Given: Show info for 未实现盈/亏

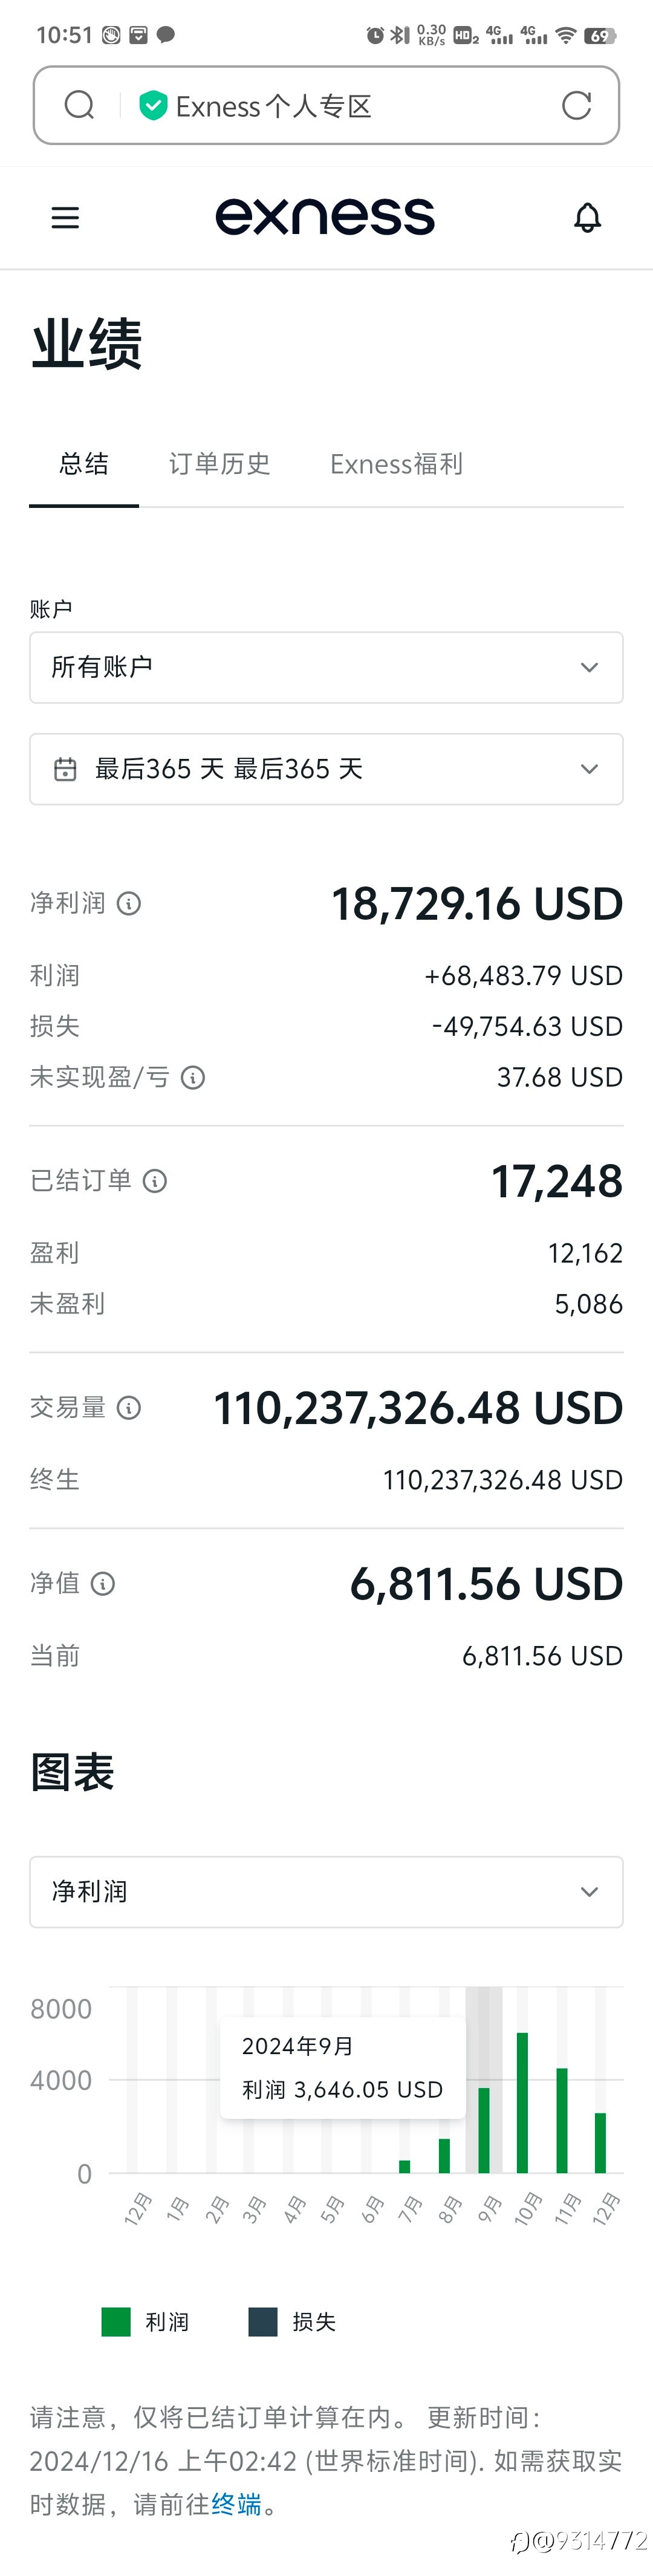Looking at the screenshot, I should click(x=193, y=1078).
